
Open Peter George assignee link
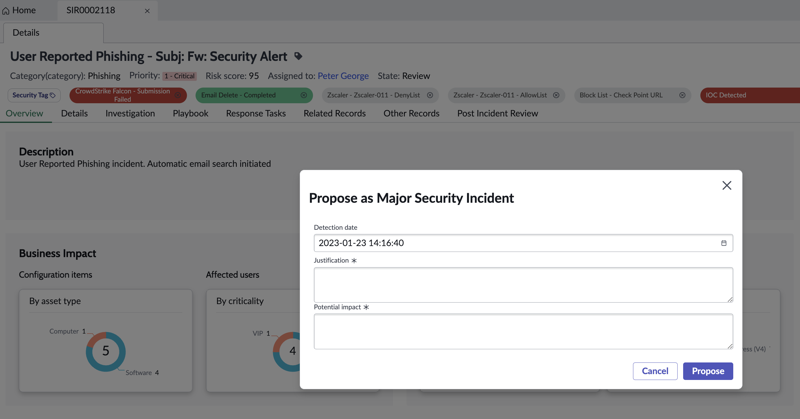point(343,76)
